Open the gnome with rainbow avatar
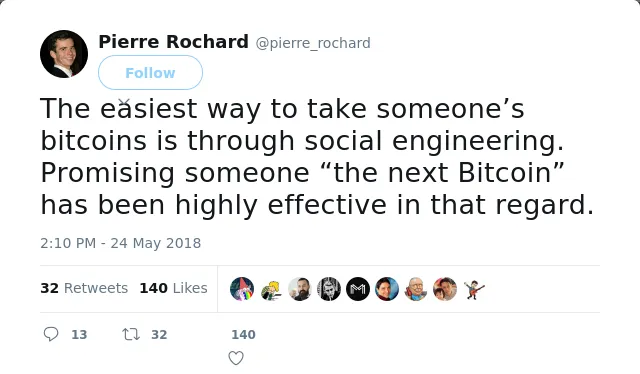640x374 pixels. pos(242,289)
